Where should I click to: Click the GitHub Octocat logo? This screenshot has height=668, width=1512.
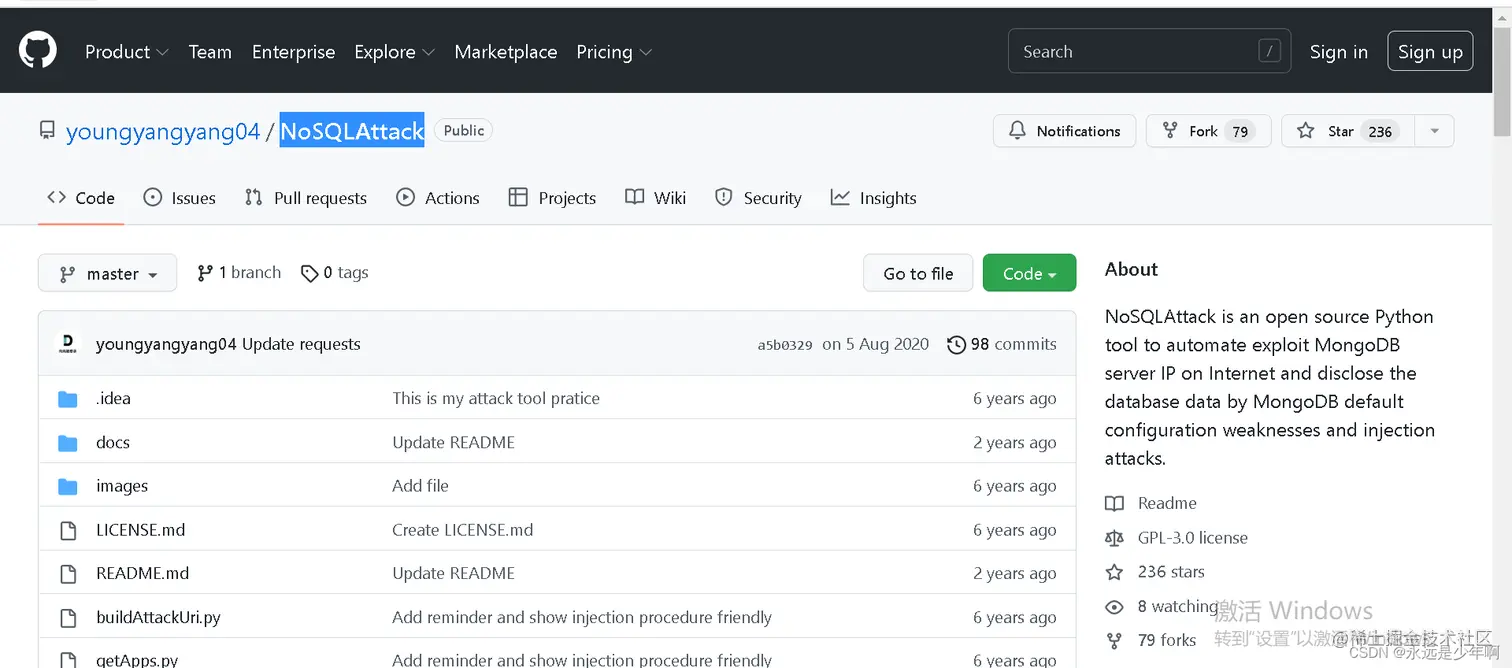(x=38, y=51)
